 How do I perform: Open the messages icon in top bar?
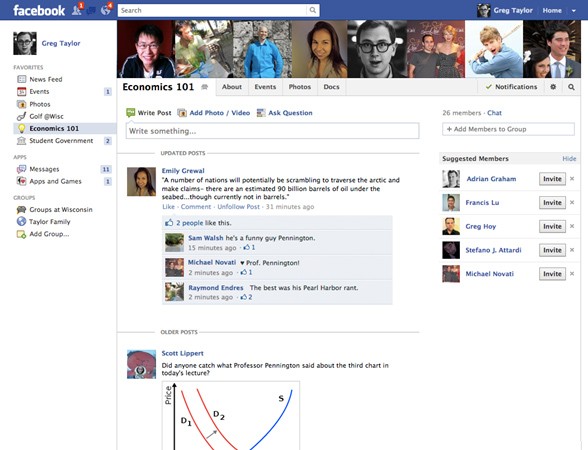point(91,10)
